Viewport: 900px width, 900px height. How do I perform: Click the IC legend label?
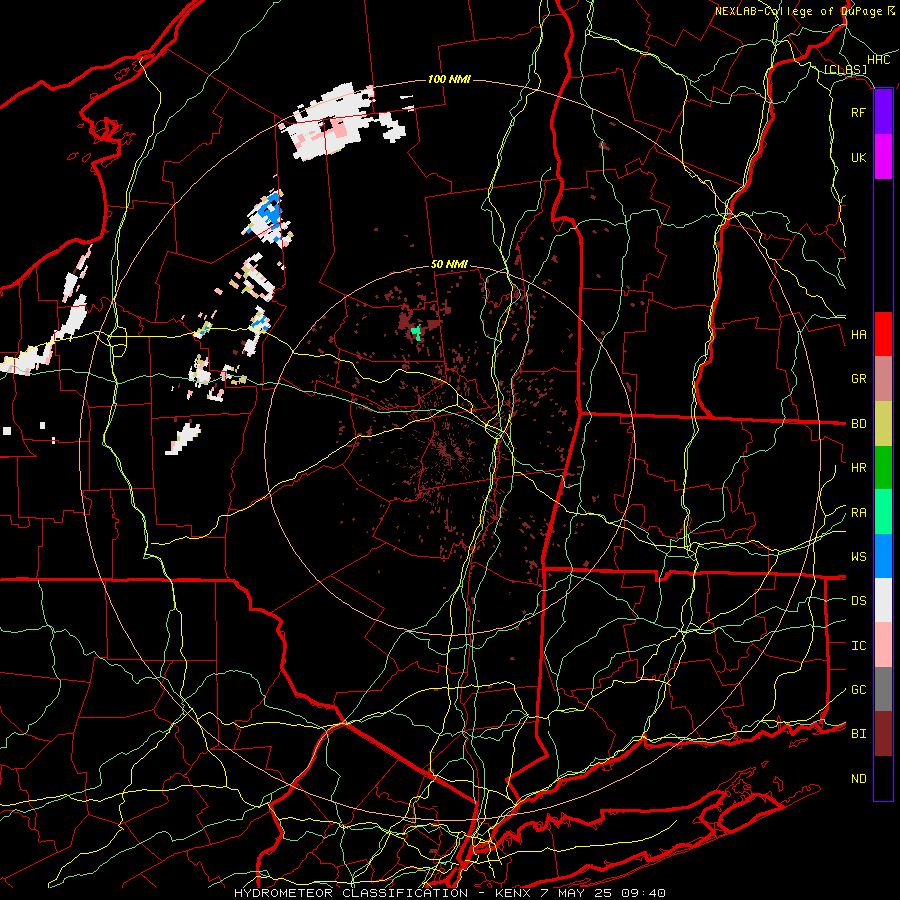point(859,646)
